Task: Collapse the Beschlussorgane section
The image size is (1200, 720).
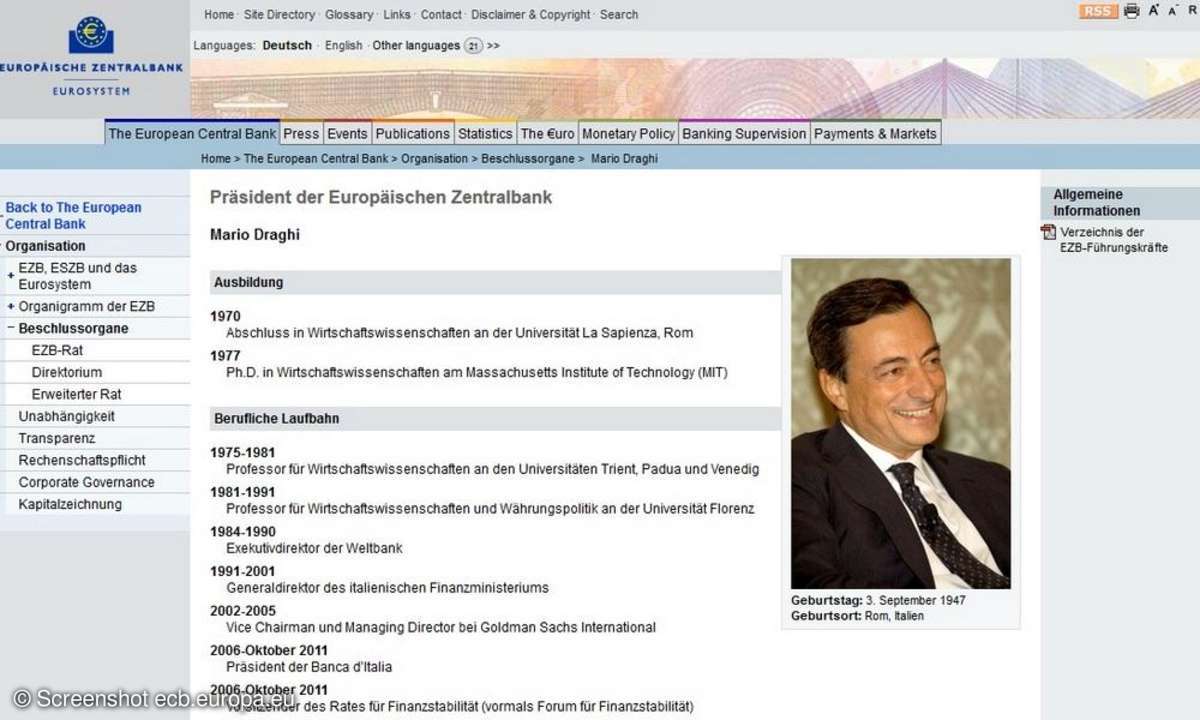Action: [x=11, y=328]
